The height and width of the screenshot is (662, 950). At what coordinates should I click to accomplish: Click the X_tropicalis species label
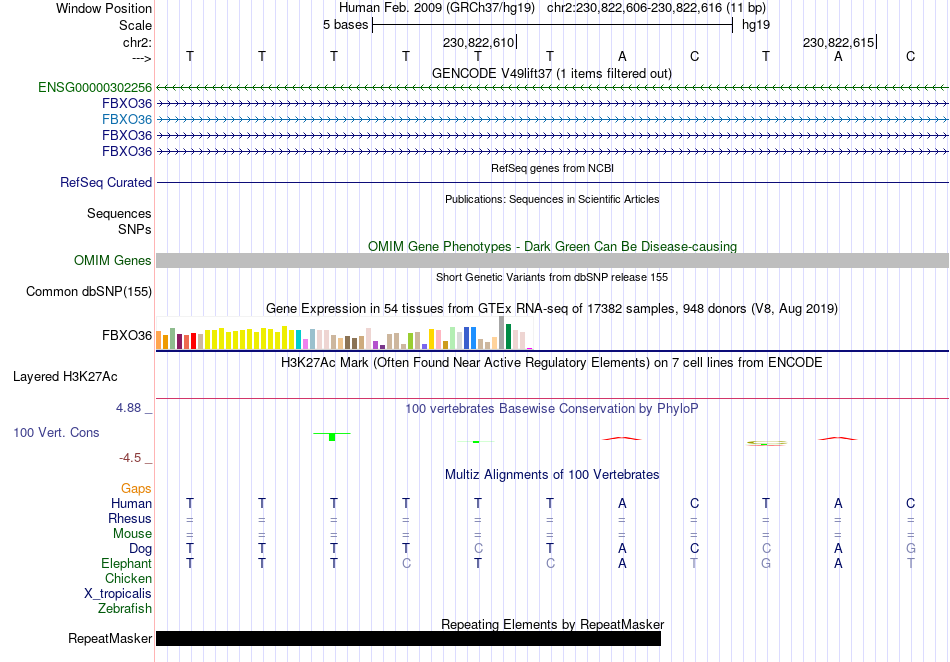(118, 594)
